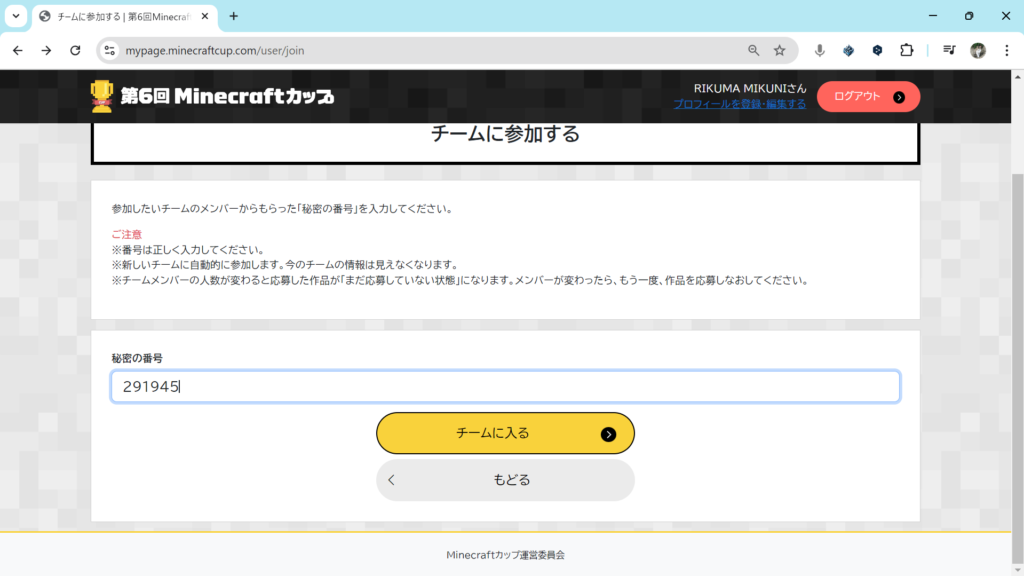Open a new tab with plus button
This screenshot has width=1024, height=576.
234,16
